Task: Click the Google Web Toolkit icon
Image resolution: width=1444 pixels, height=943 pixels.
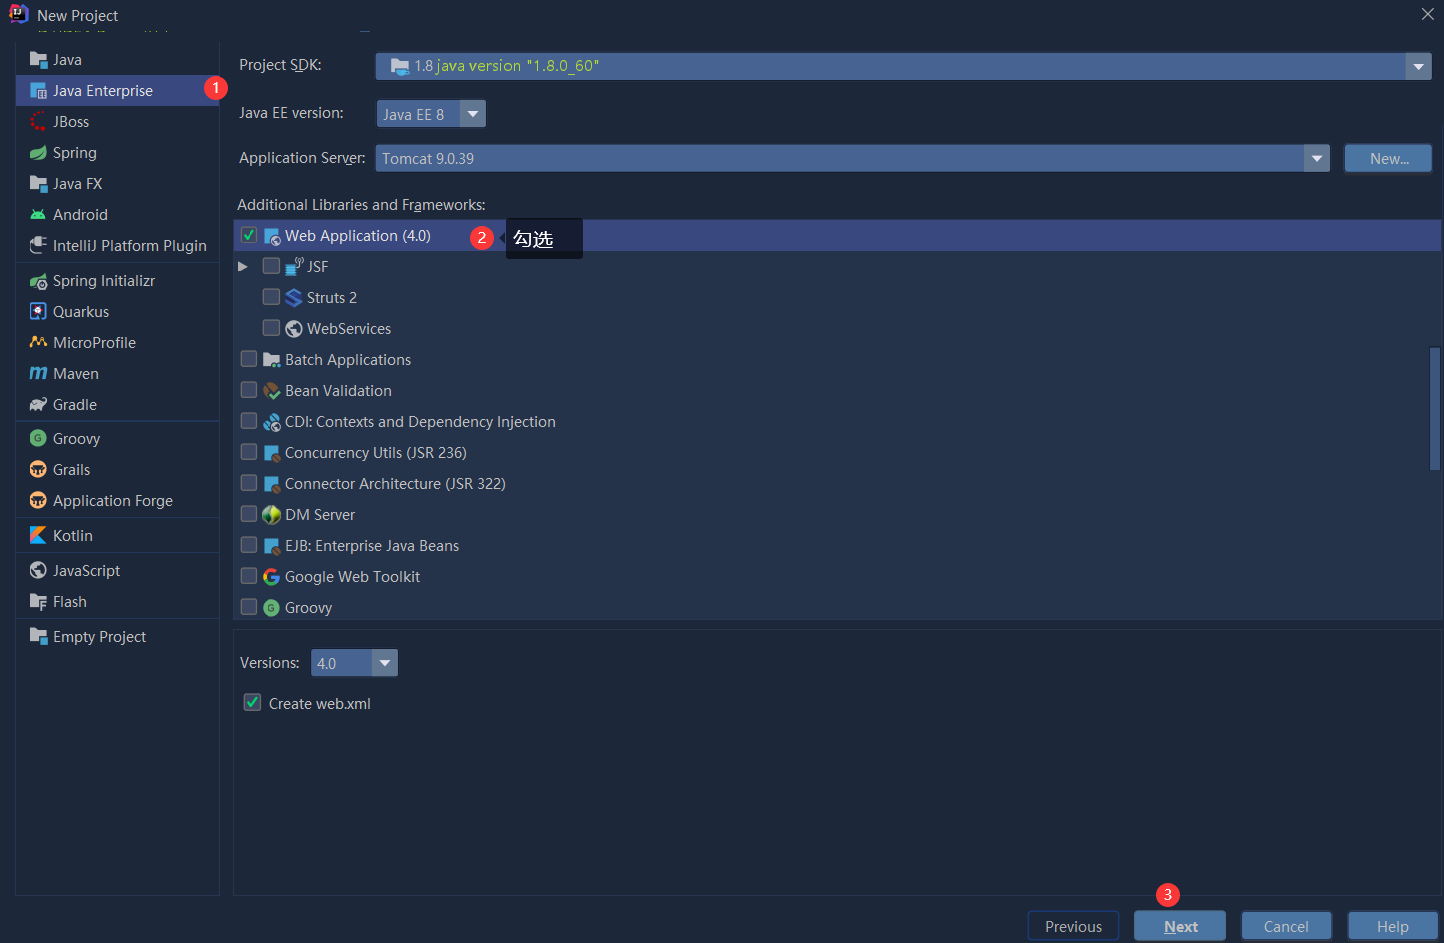Action: pyautogui.click(x=271, y=577)
